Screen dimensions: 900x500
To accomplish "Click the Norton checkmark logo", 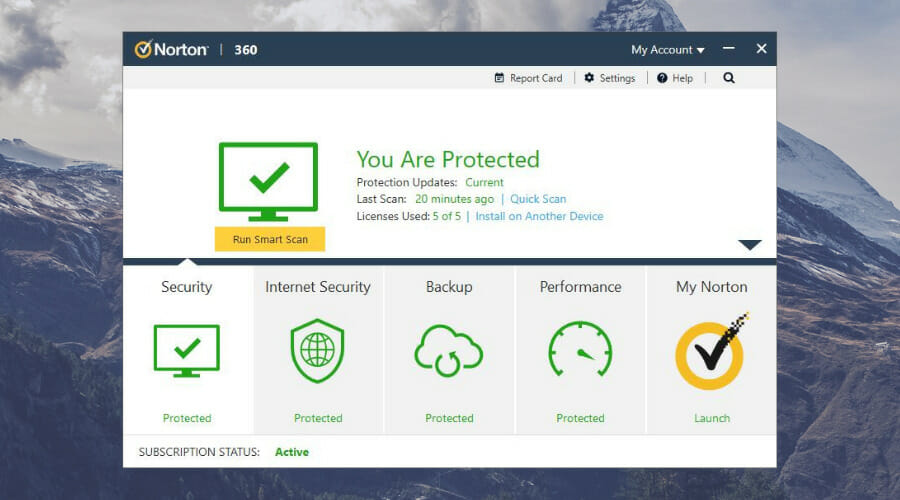I will point(143,49).
